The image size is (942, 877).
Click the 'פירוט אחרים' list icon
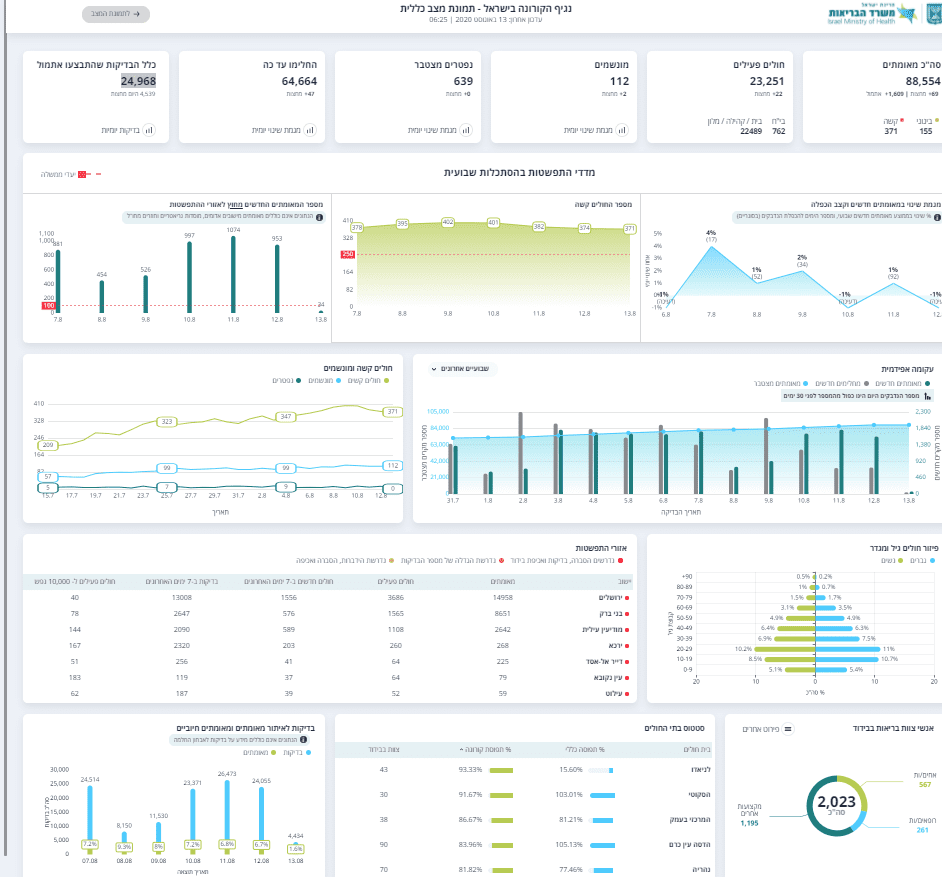pos(788,729)
